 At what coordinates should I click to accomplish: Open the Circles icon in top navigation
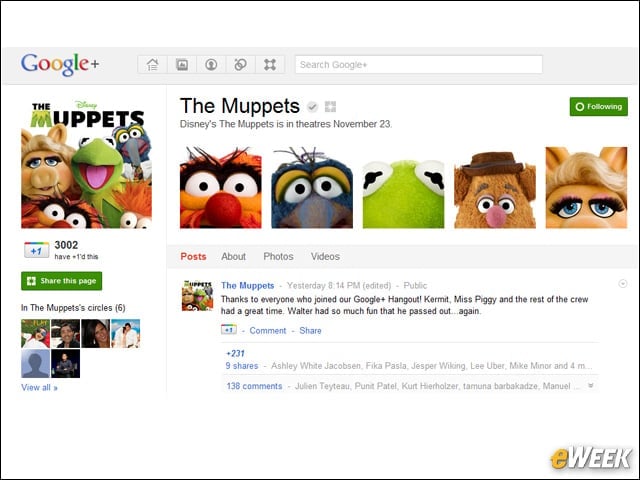click(240, 64)
